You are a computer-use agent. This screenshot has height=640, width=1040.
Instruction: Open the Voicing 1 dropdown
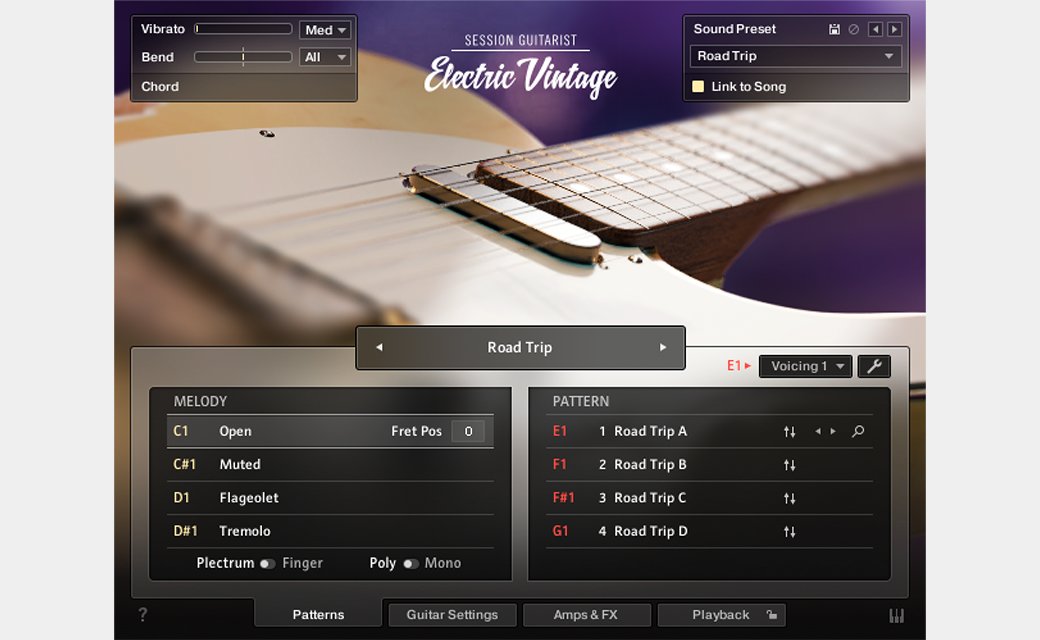click(x=805, y=366)
